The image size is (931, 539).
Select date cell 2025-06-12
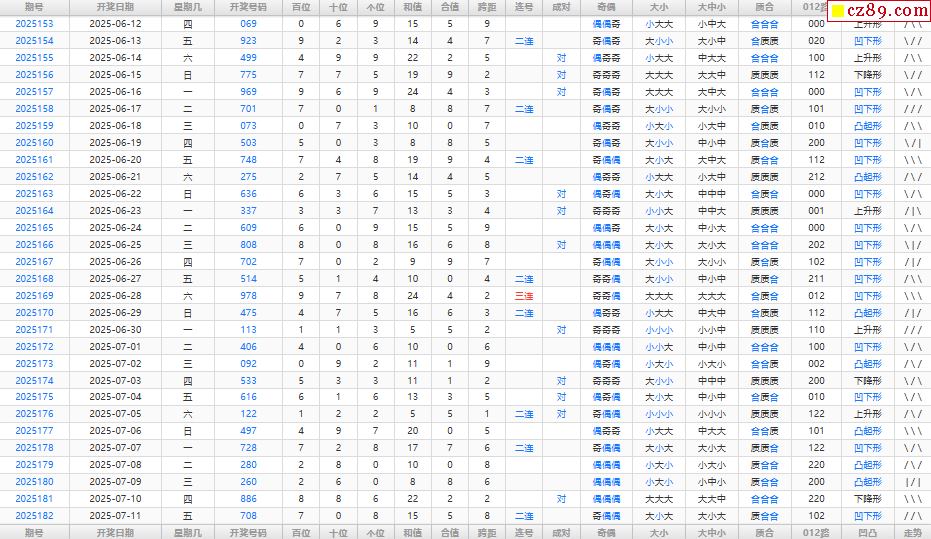(115, 24)
